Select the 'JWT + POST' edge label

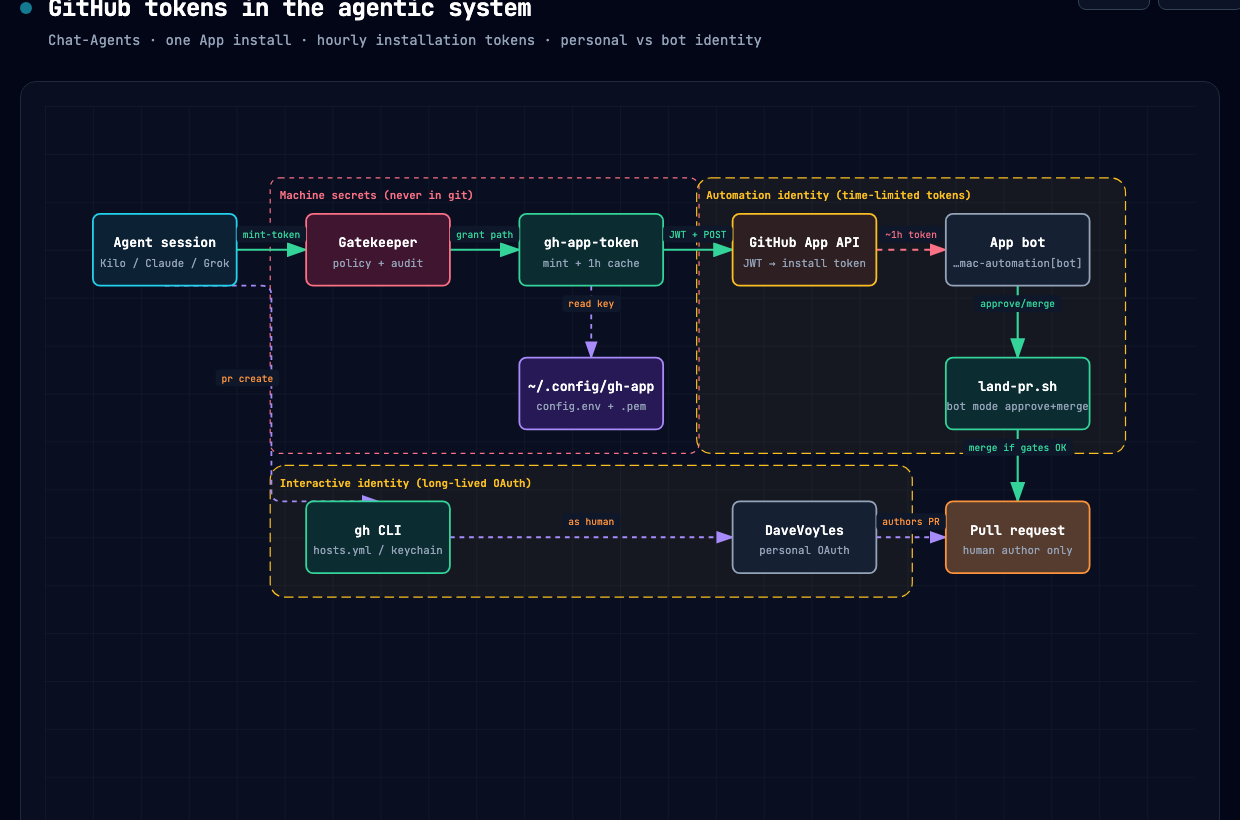(x=698, y=235)
